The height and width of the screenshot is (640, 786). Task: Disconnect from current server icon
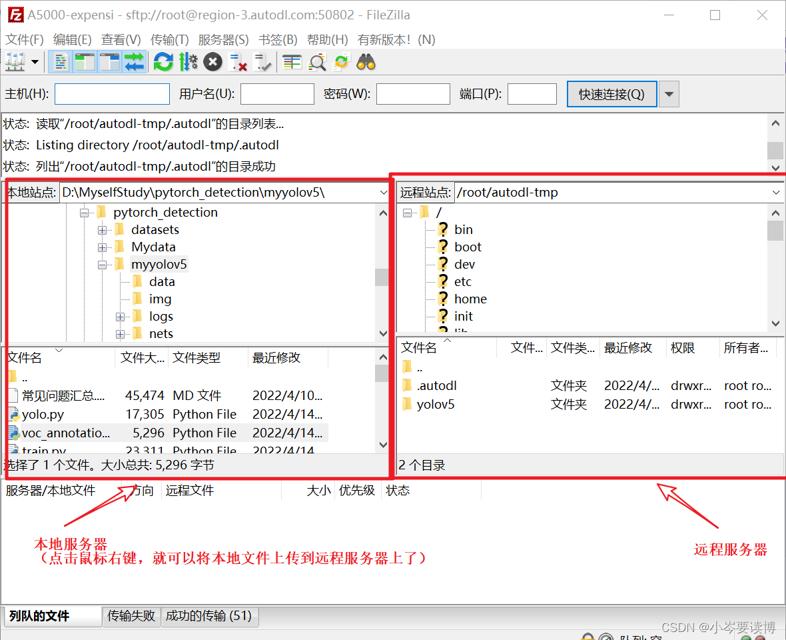(x=238, y=63)
